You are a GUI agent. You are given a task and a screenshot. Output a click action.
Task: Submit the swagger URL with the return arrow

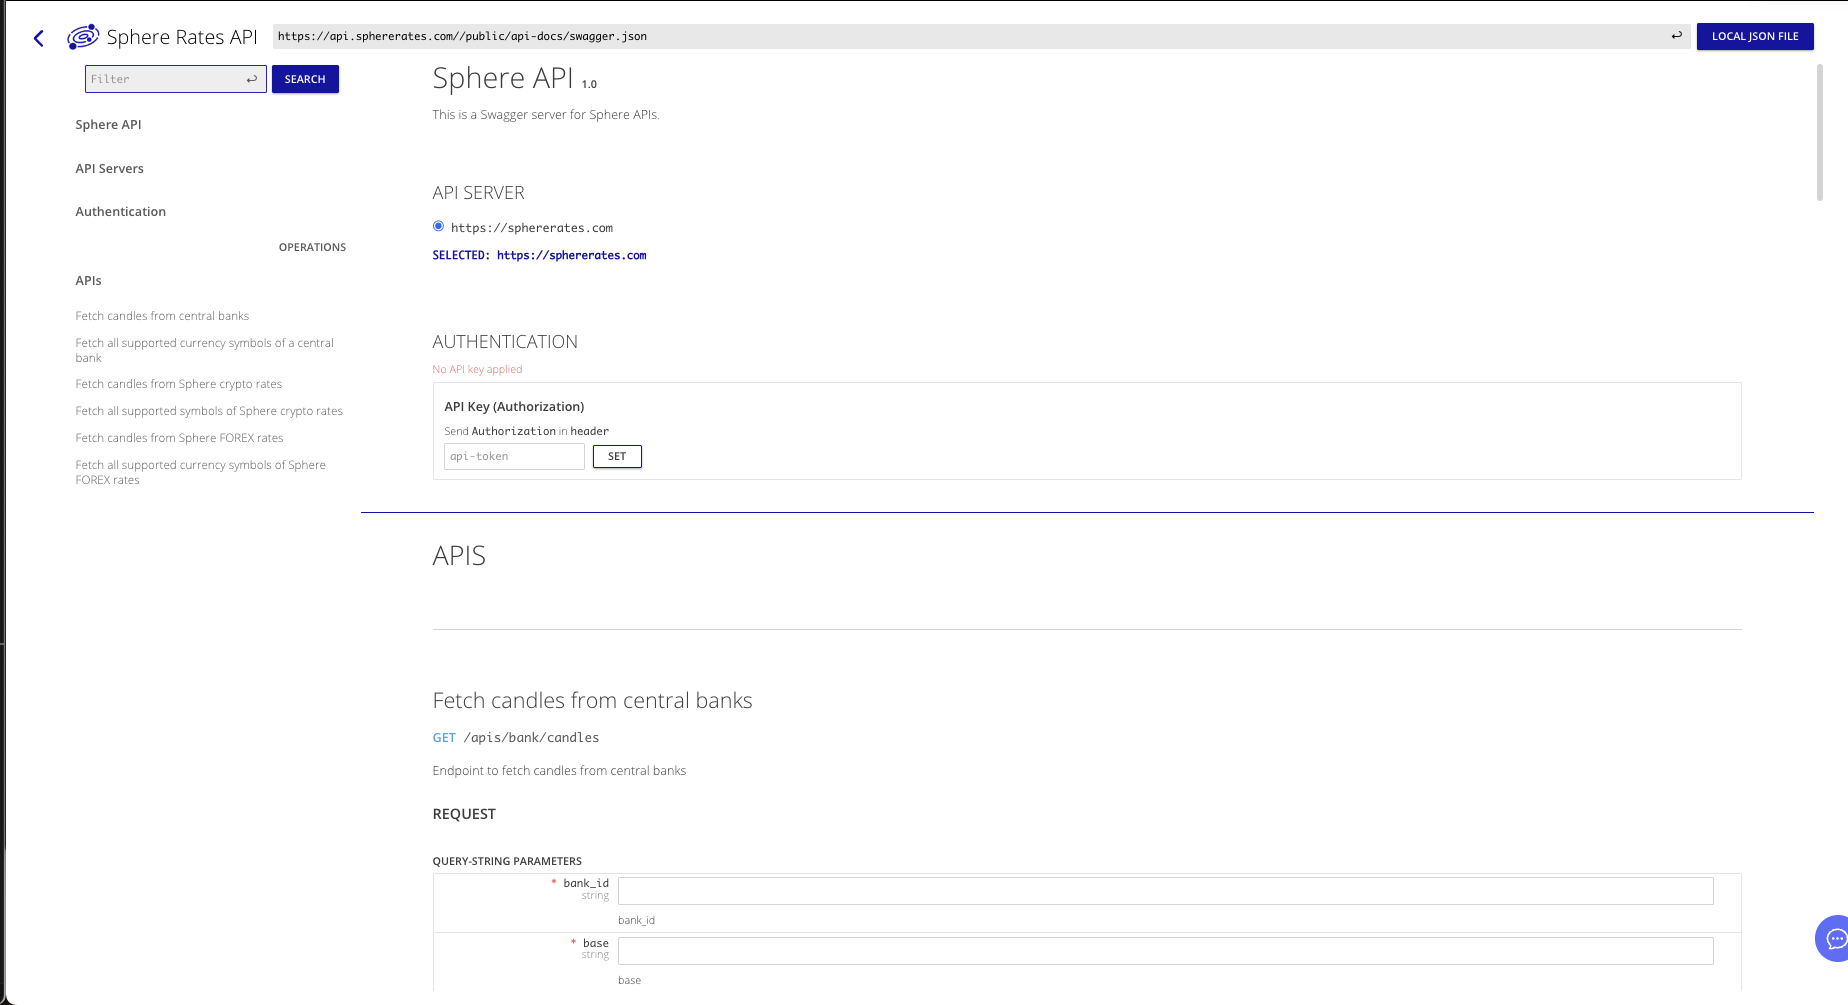[1677, 36]
